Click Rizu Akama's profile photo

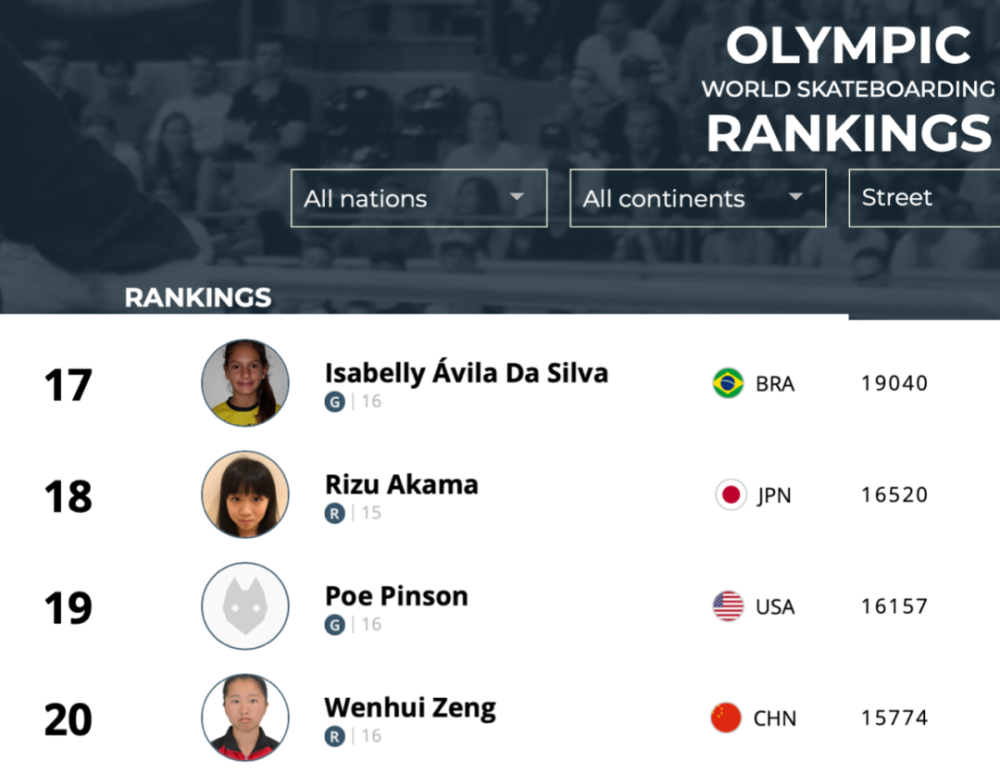pyautogui.click(x=245, y=495)
